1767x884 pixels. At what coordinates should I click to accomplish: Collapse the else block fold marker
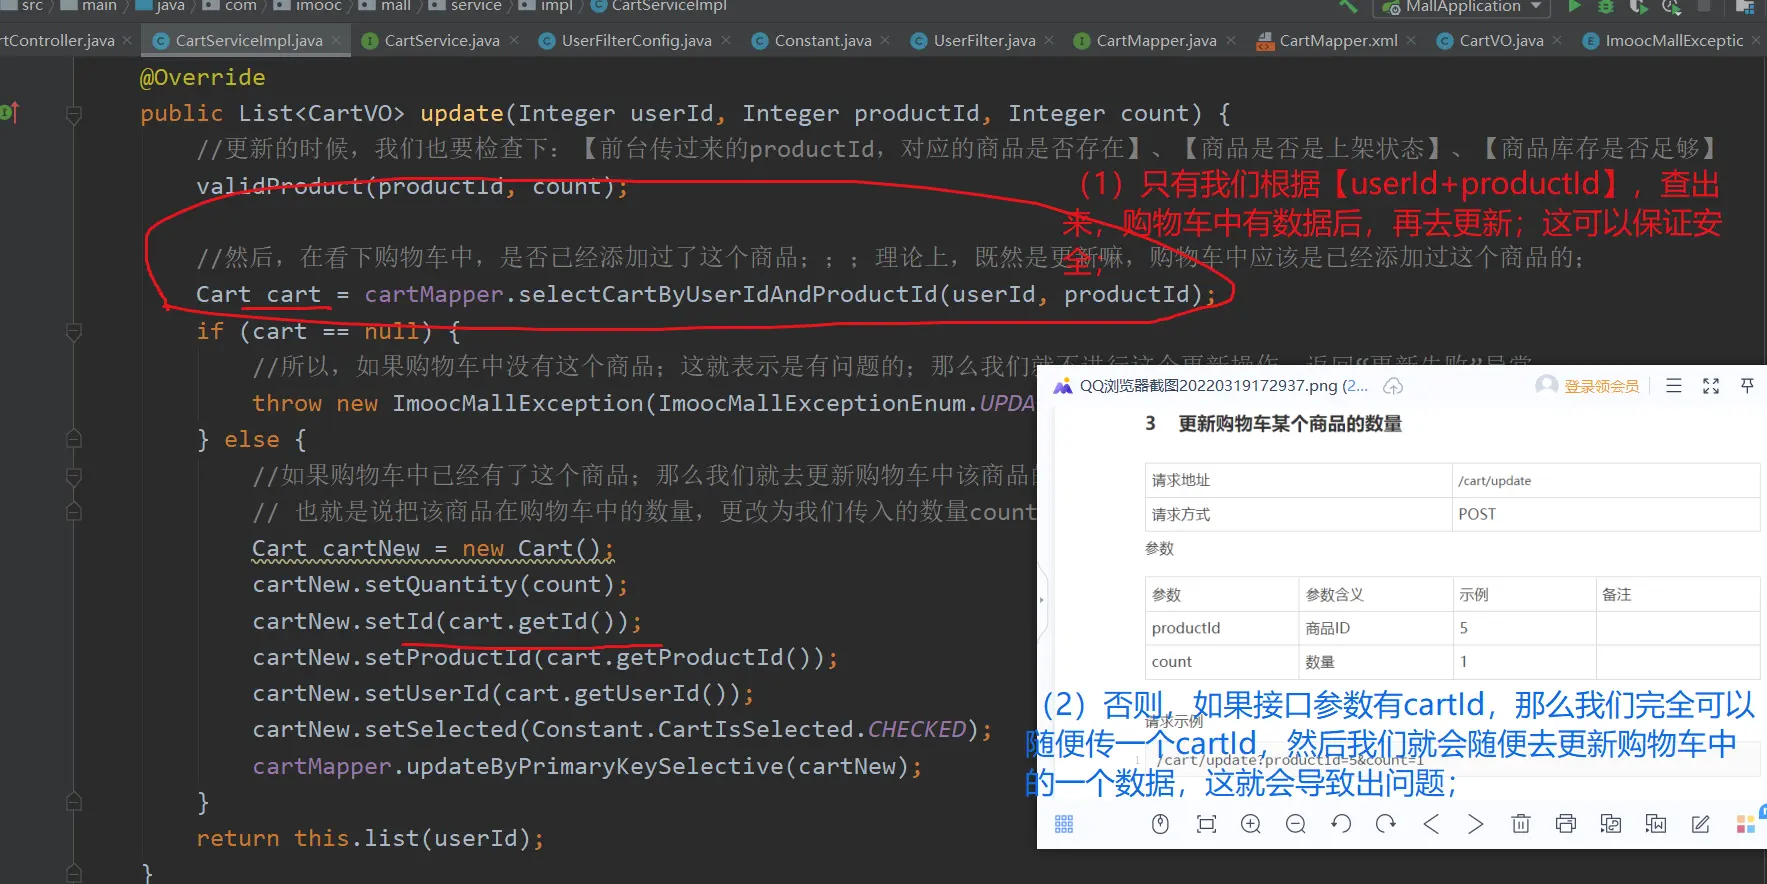[74, 439]
